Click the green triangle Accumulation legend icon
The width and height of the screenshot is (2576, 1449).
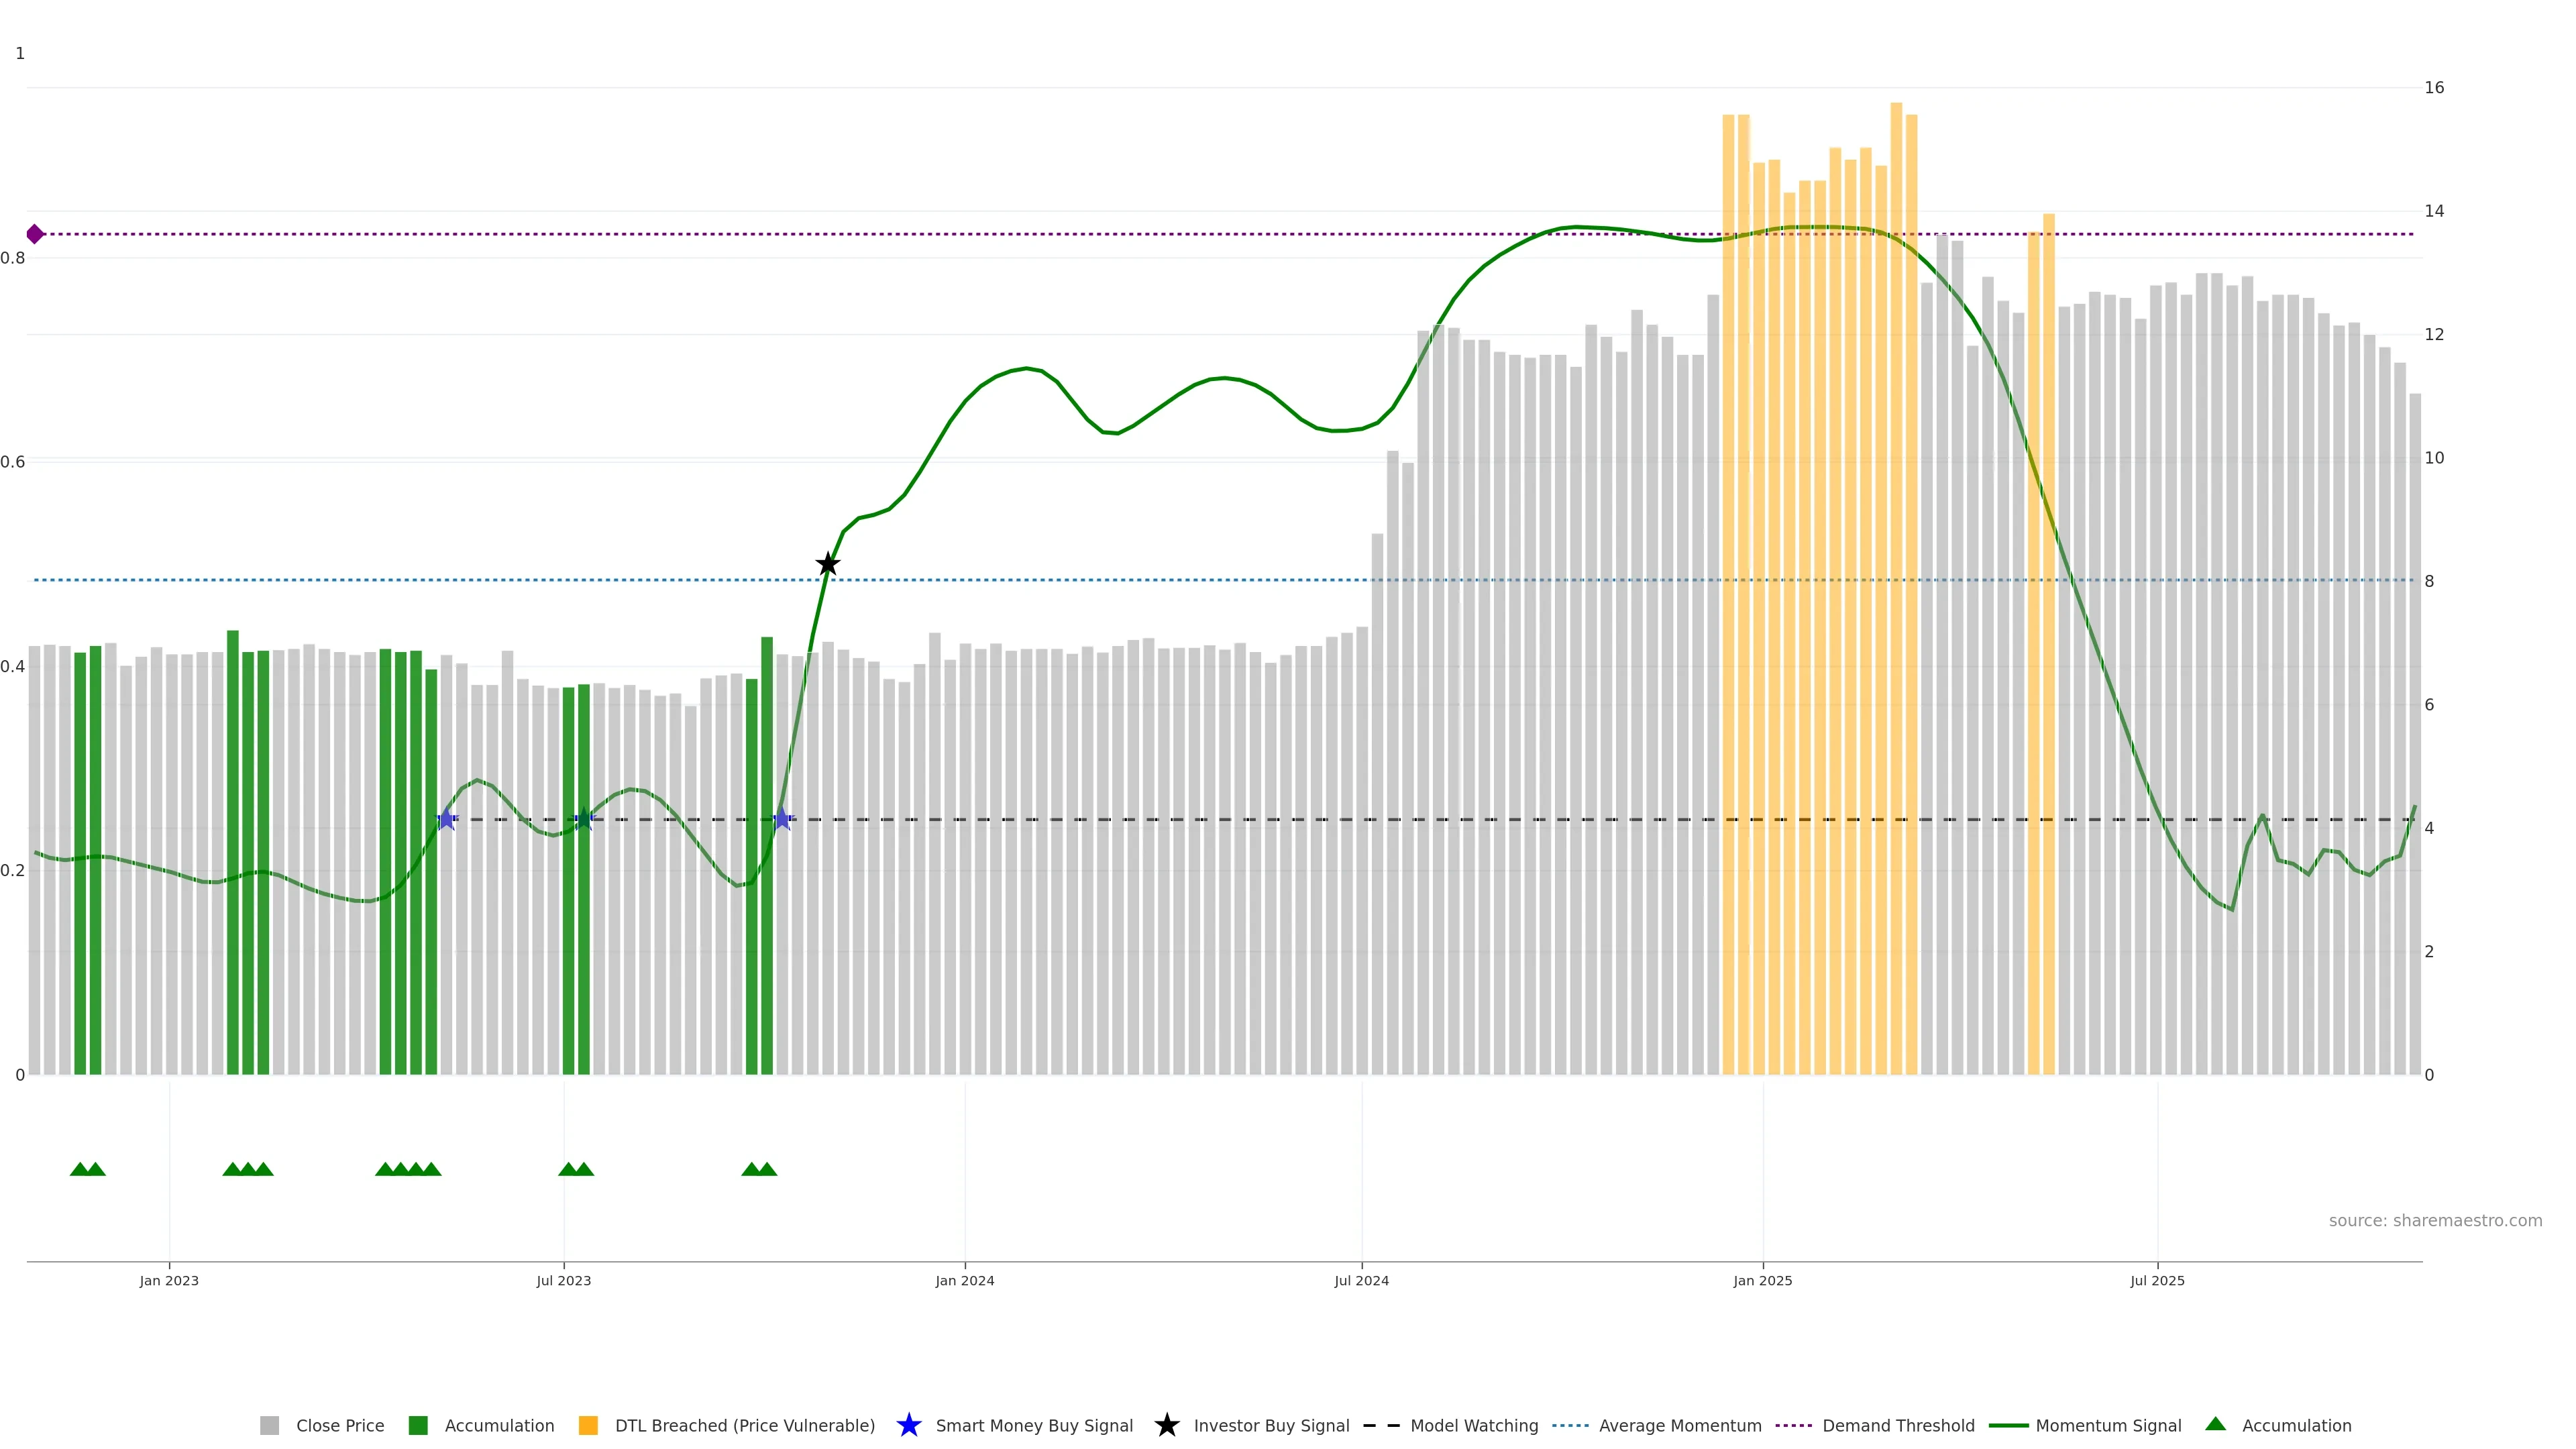coord(2215,1424)
